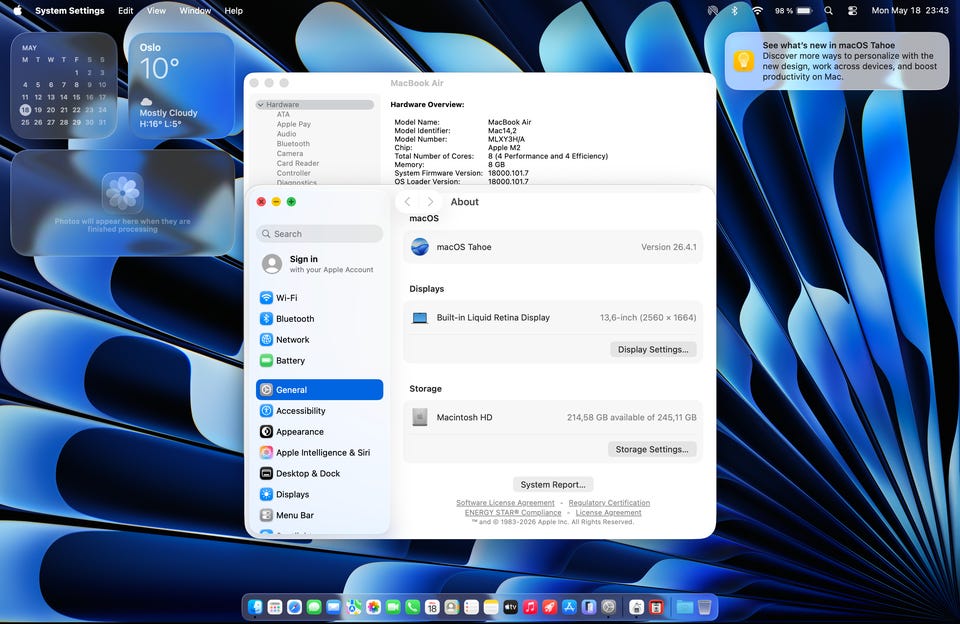Click the Wi-Fi status menu bar icon
The image size is (960, 624).
coord(757,10)
